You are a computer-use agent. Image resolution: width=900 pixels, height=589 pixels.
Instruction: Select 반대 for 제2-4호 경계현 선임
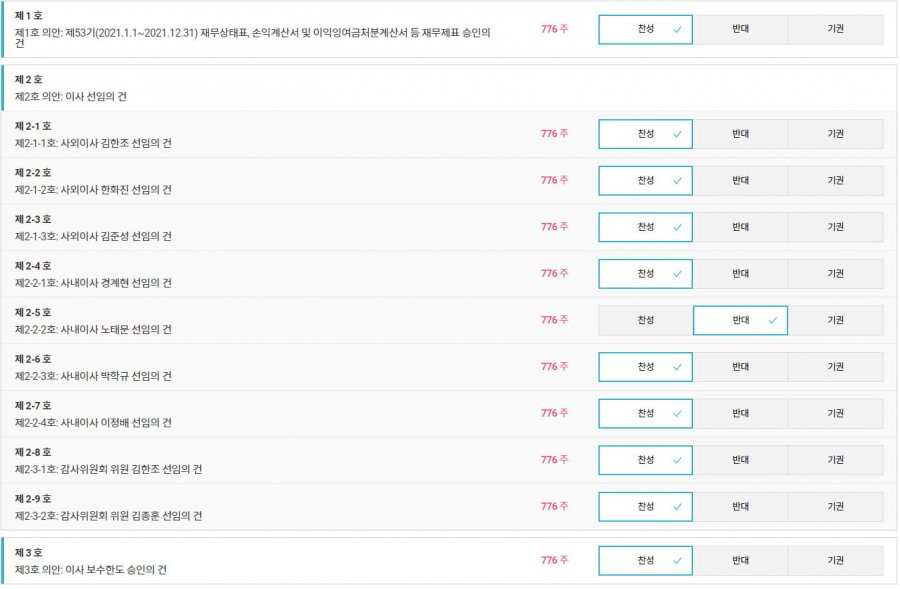740,273
